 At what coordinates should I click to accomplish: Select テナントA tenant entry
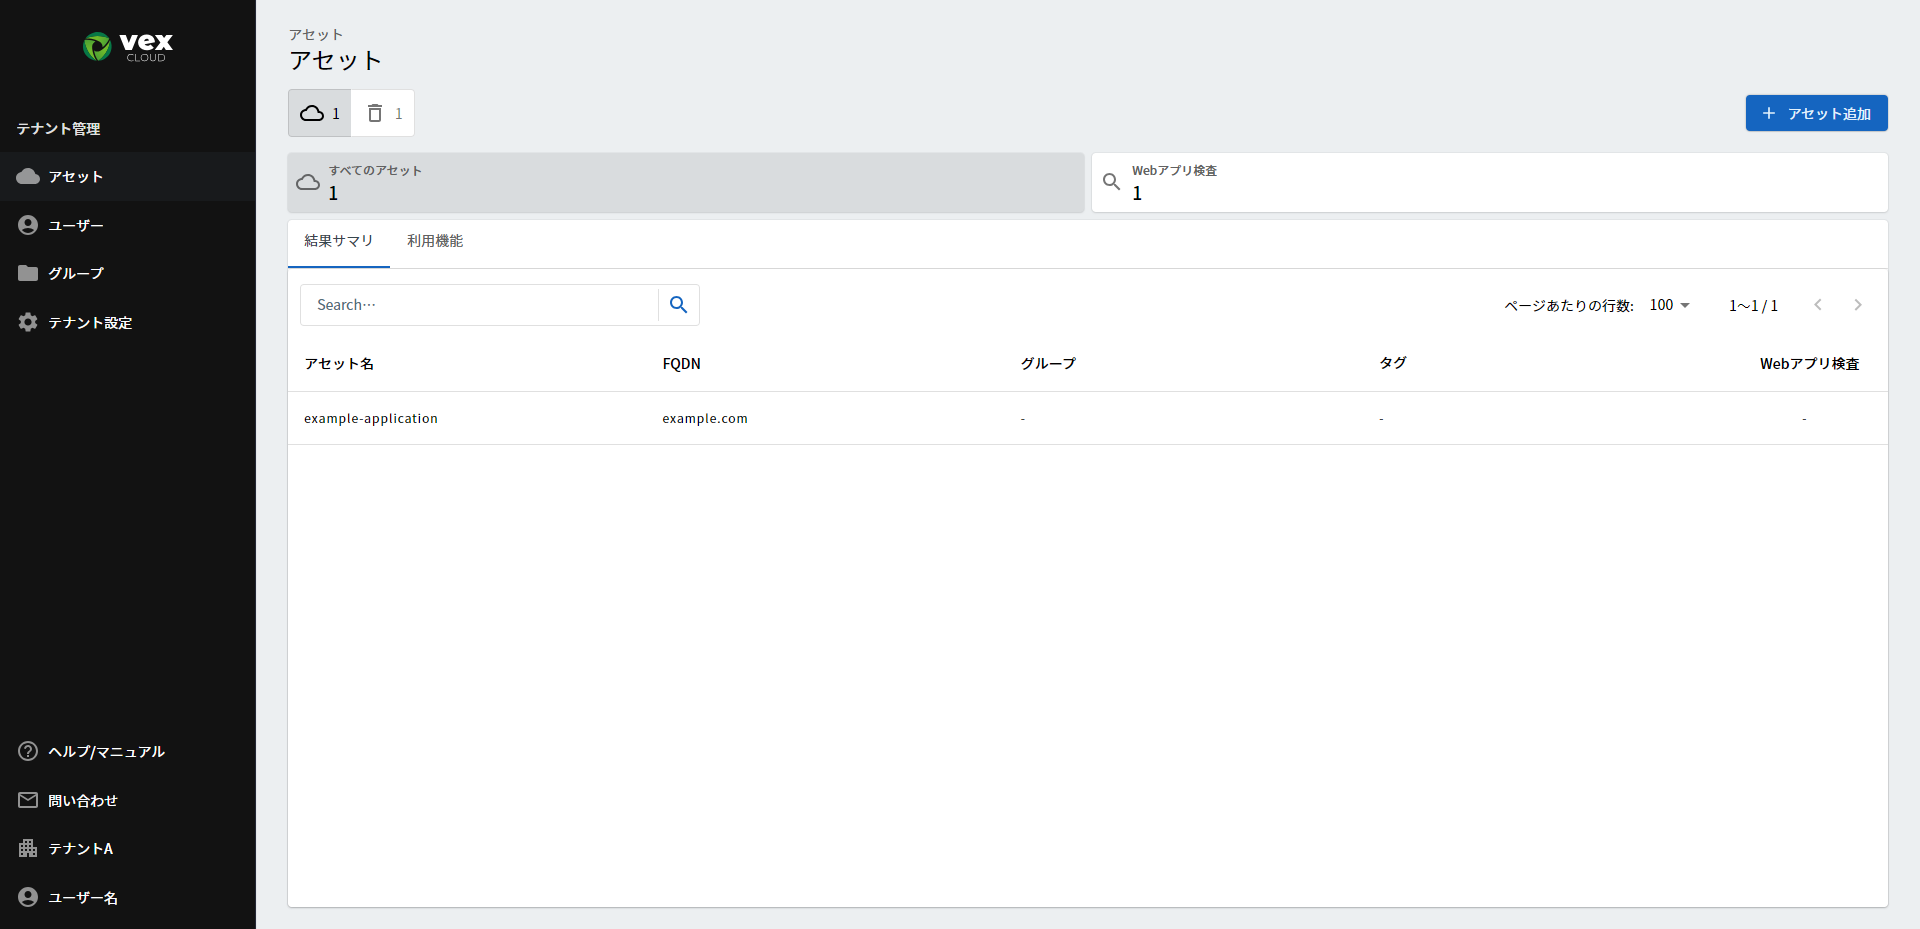(128, 848)
